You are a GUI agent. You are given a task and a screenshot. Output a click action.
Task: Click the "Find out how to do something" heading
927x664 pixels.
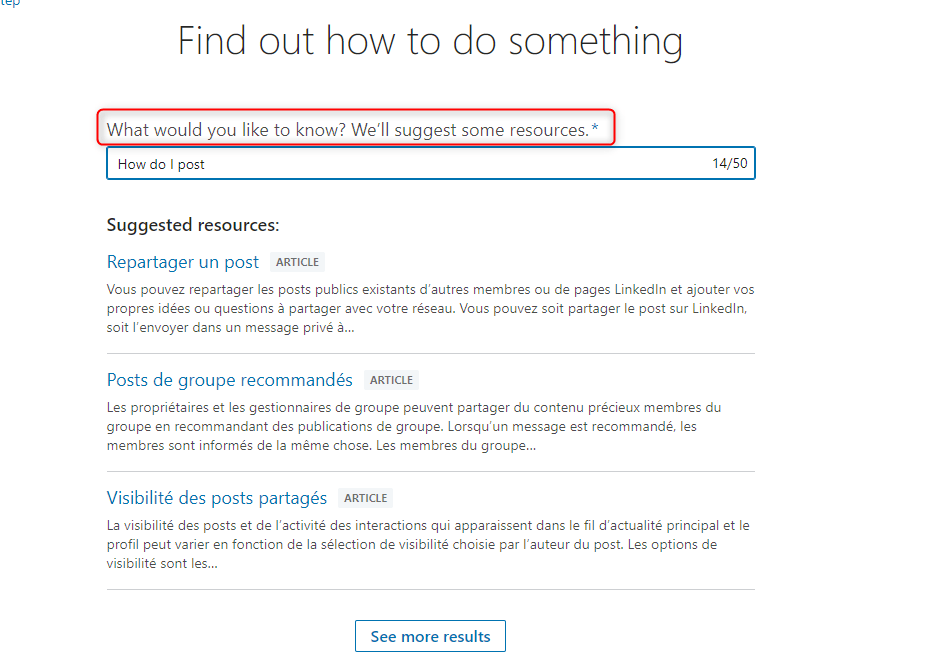pyautogui.click(x=430, y=42)
